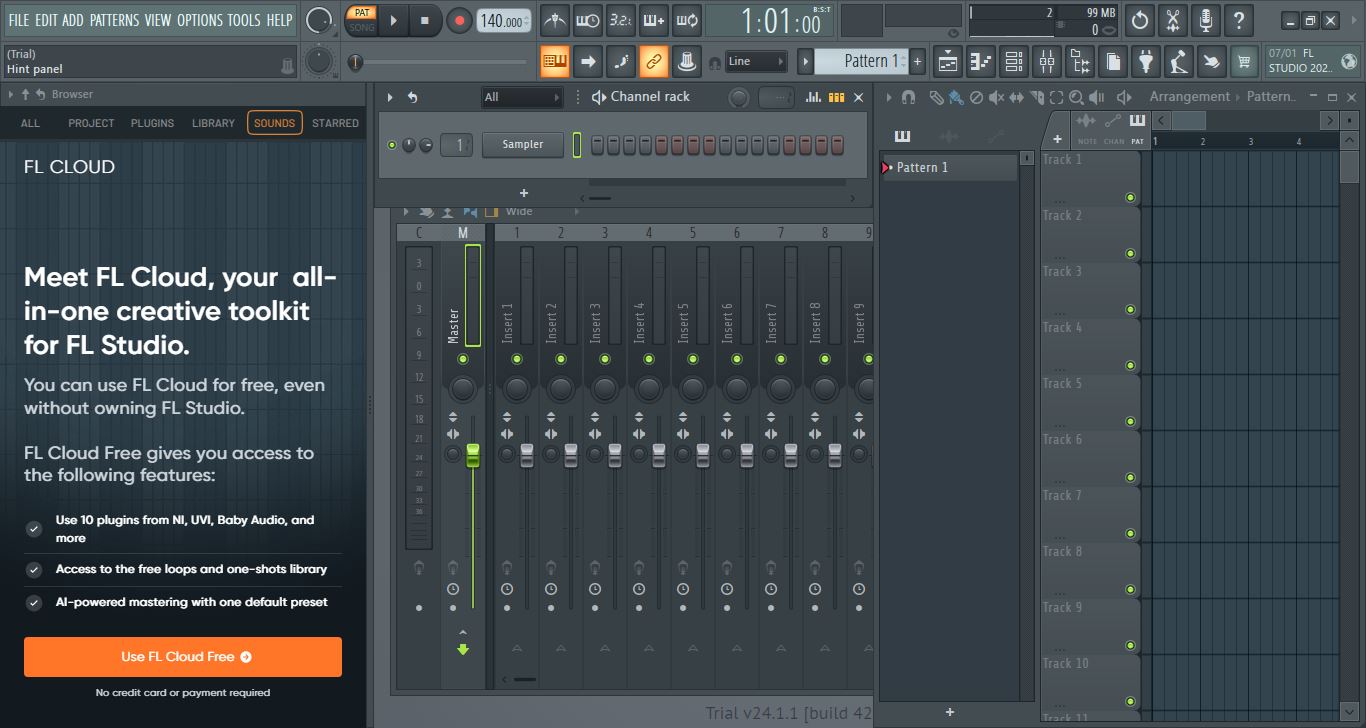Mute playlist Track 5 green light

coord(1130,422)
